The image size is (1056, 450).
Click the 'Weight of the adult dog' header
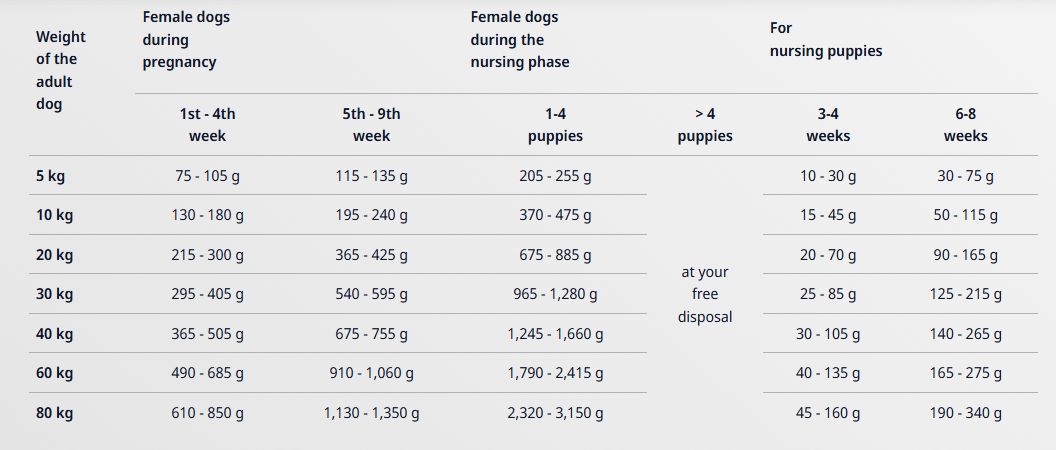[x=61, y=70]
